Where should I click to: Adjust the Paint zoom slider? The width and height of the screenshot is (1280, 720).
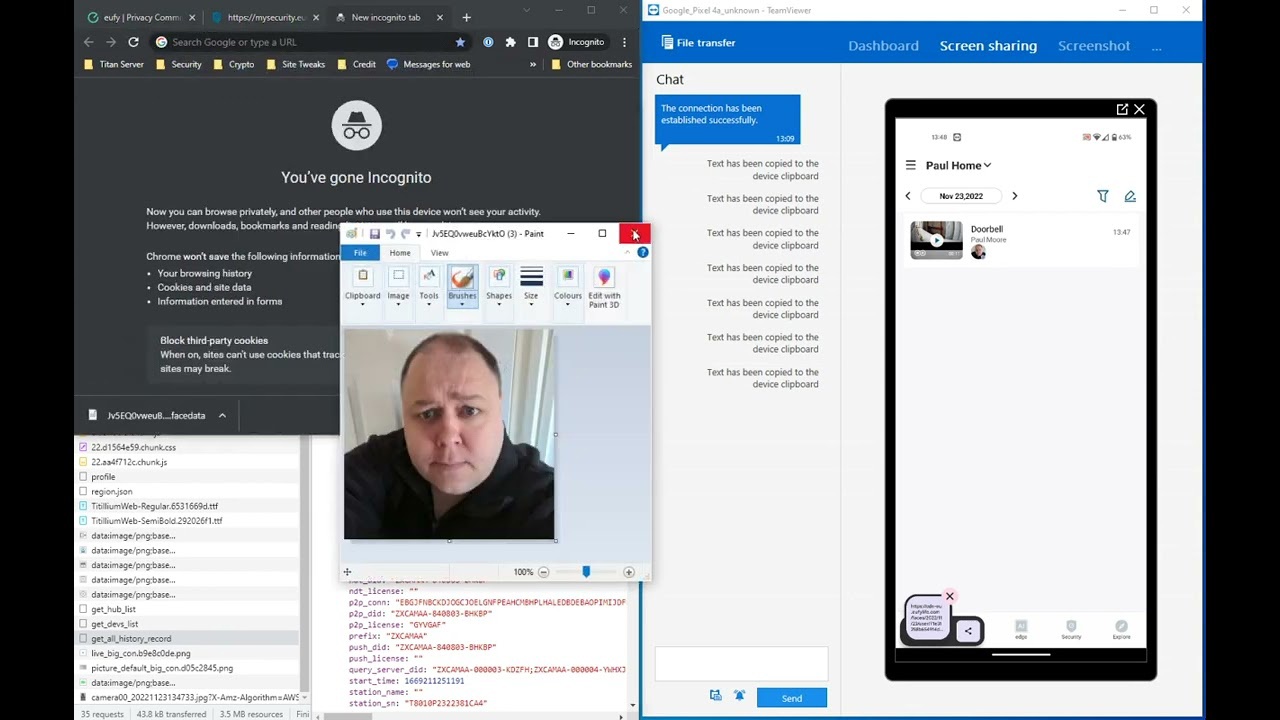click(586, 572)
